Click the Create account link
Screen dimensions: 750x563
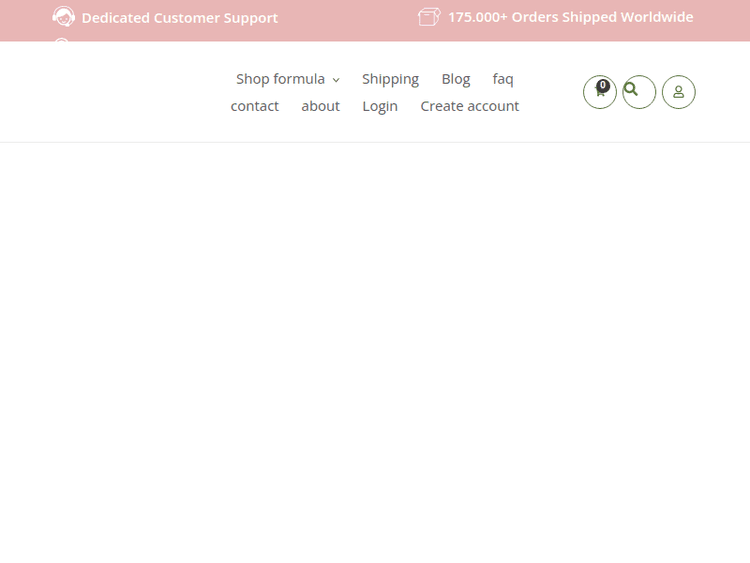pyautogui.click(x=470, y=106)
